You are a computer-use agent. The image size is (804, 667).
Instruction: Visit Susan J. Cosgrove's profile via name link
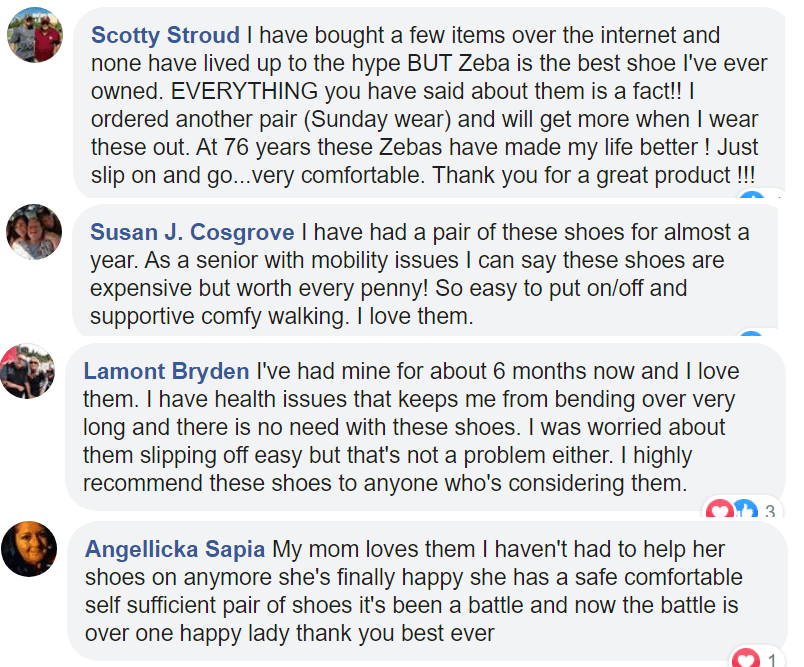point(192,232)
